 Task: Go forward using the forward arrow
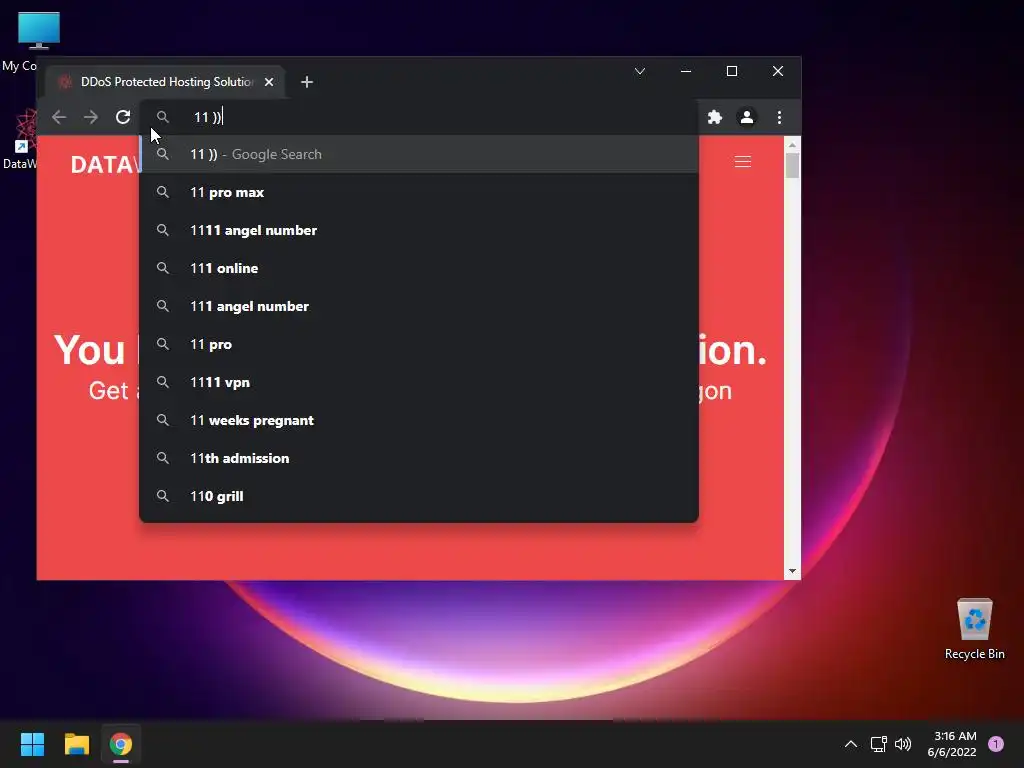click(91, 117)
